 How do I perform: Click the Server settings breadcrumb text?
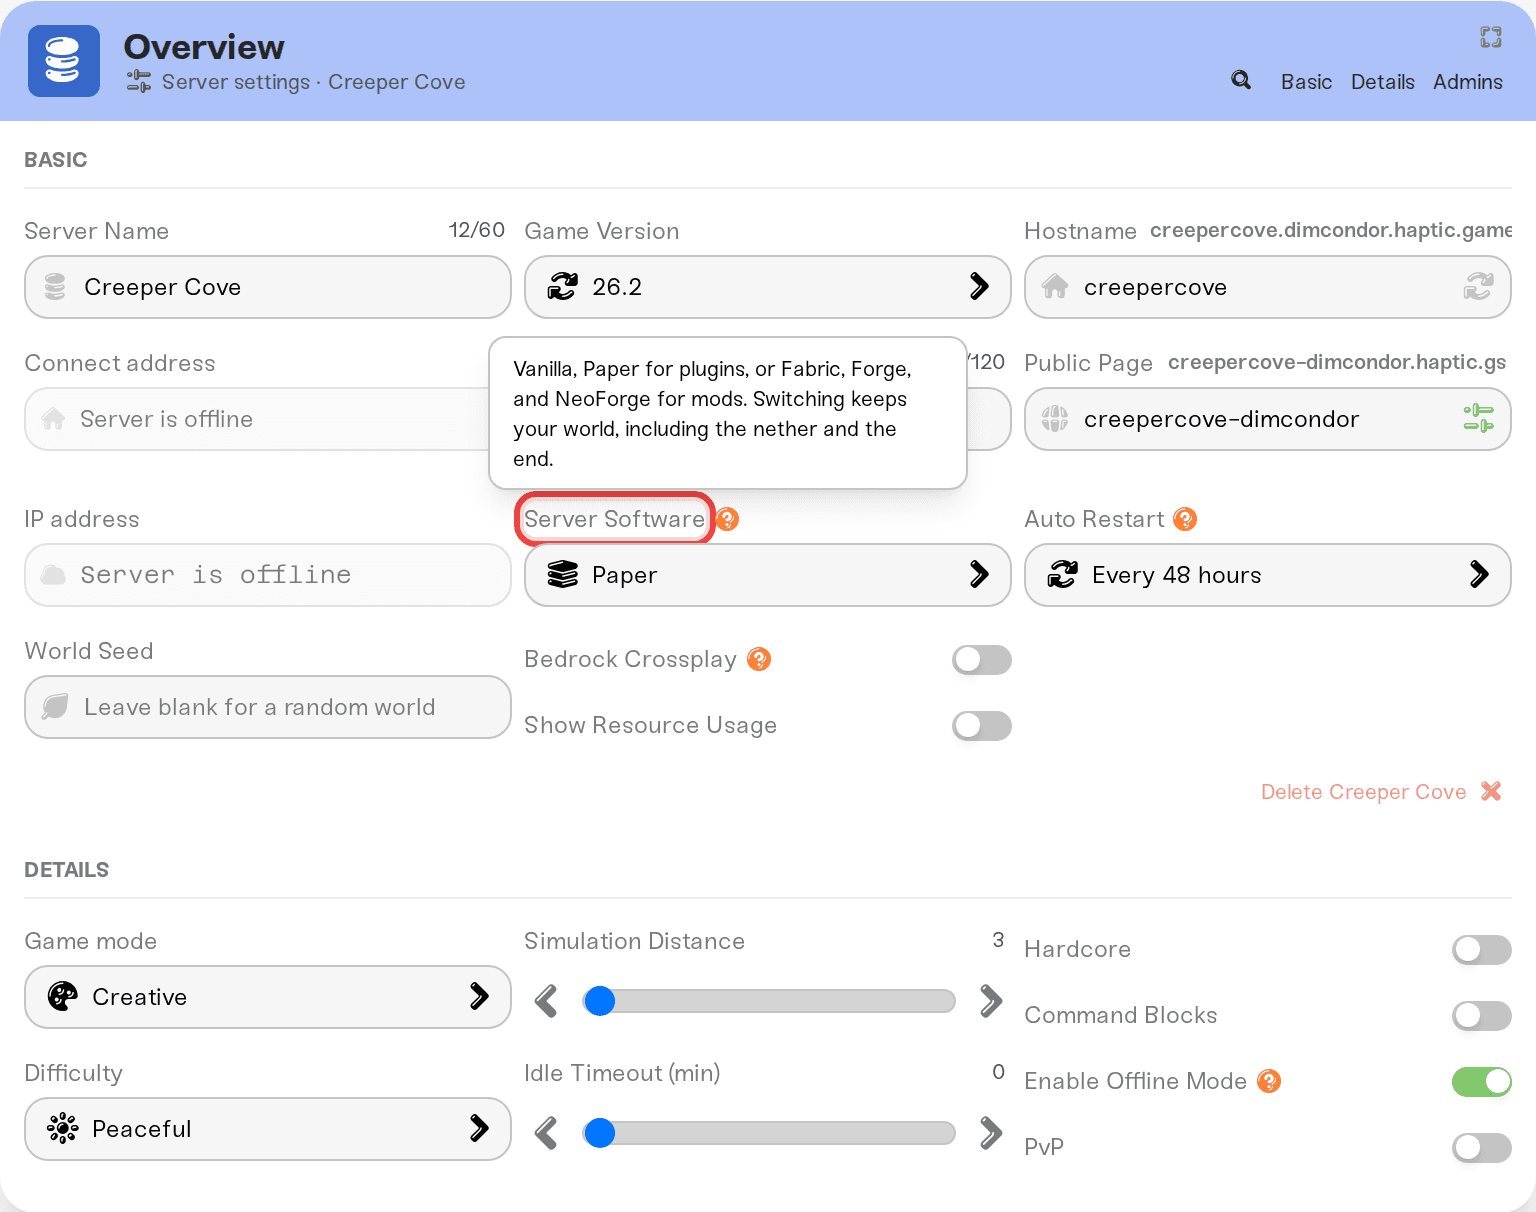point(236,82)
